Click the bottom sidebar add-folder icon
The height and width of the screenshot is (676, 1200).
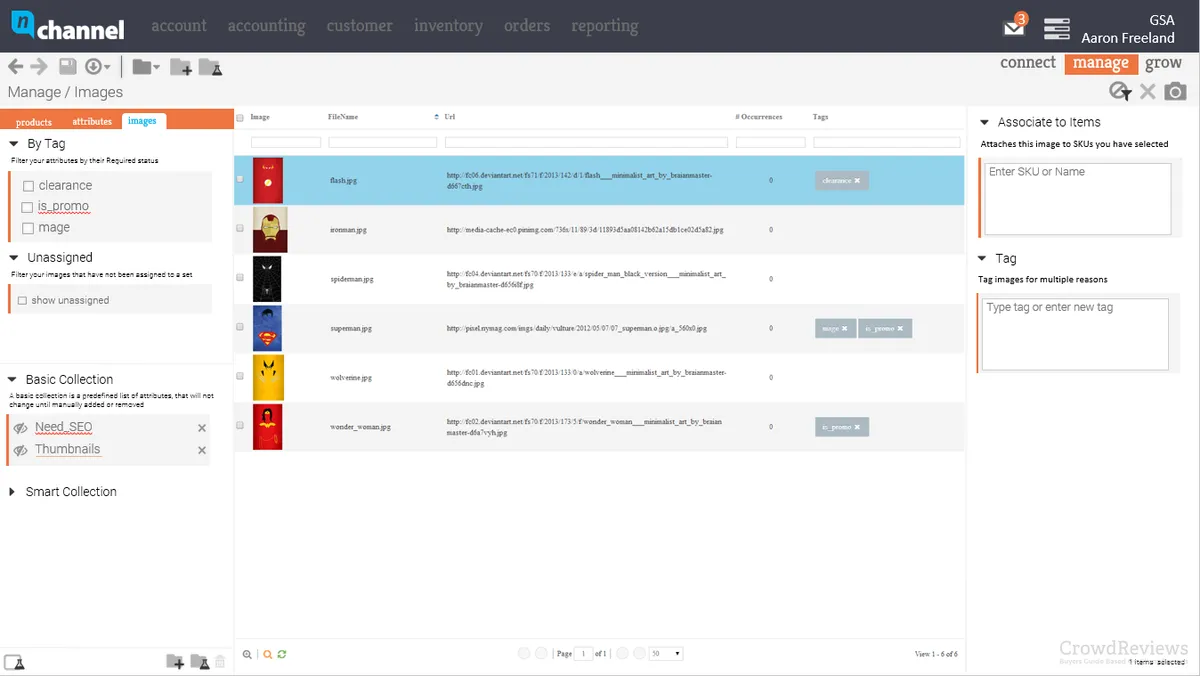pyautogui.click(x=175, y=661)
